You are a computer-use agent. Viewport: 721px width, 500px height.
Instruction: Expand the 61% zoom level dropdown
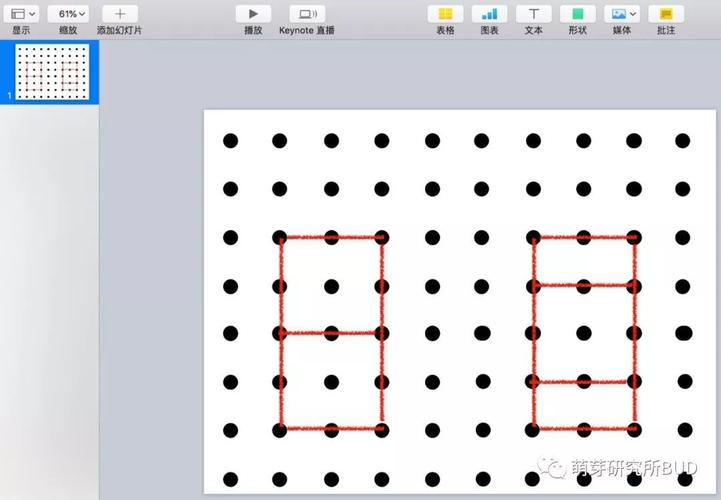click(x=67, y=14)
